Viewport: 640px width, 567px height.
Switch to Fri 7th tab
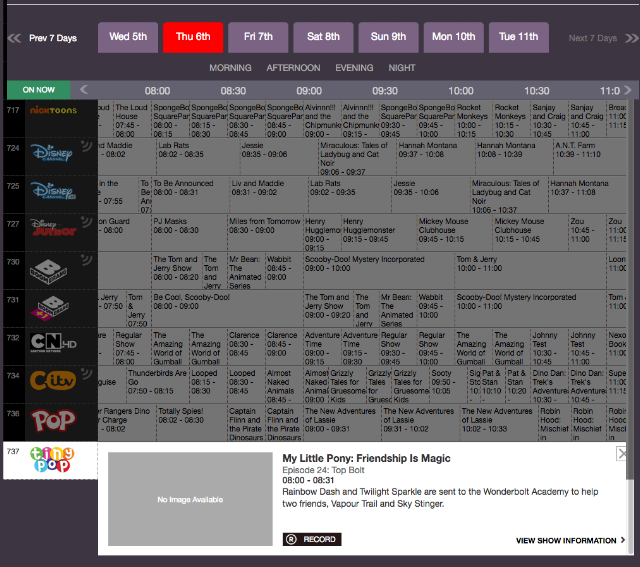[x=258, y=37]
